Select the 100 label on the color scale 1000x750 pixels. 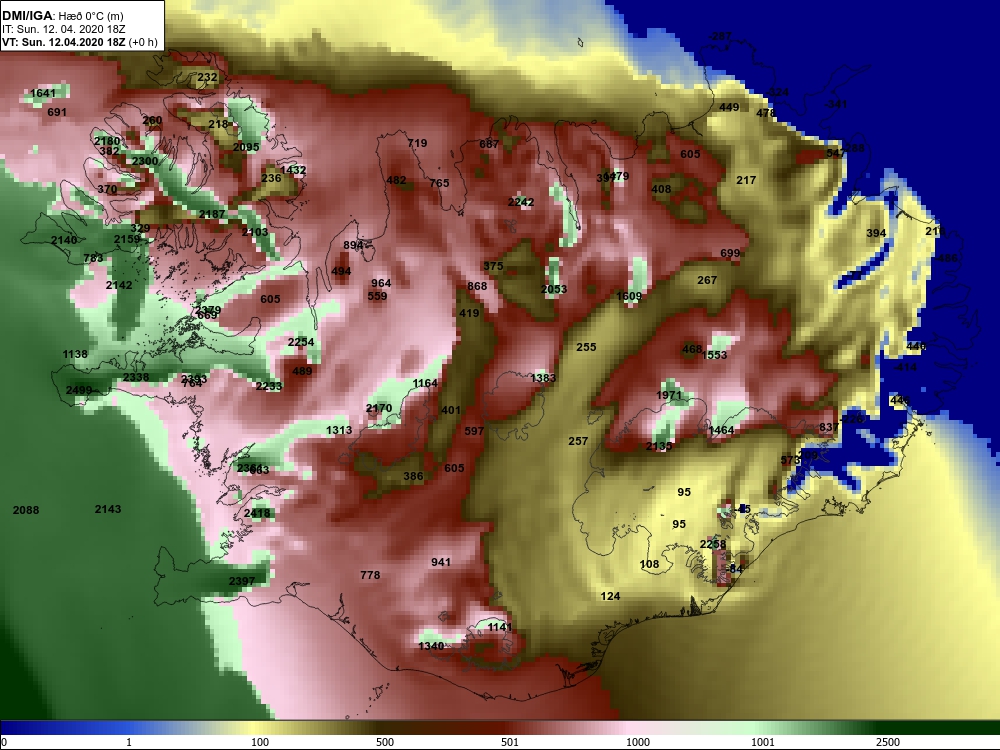pos(260,742)
